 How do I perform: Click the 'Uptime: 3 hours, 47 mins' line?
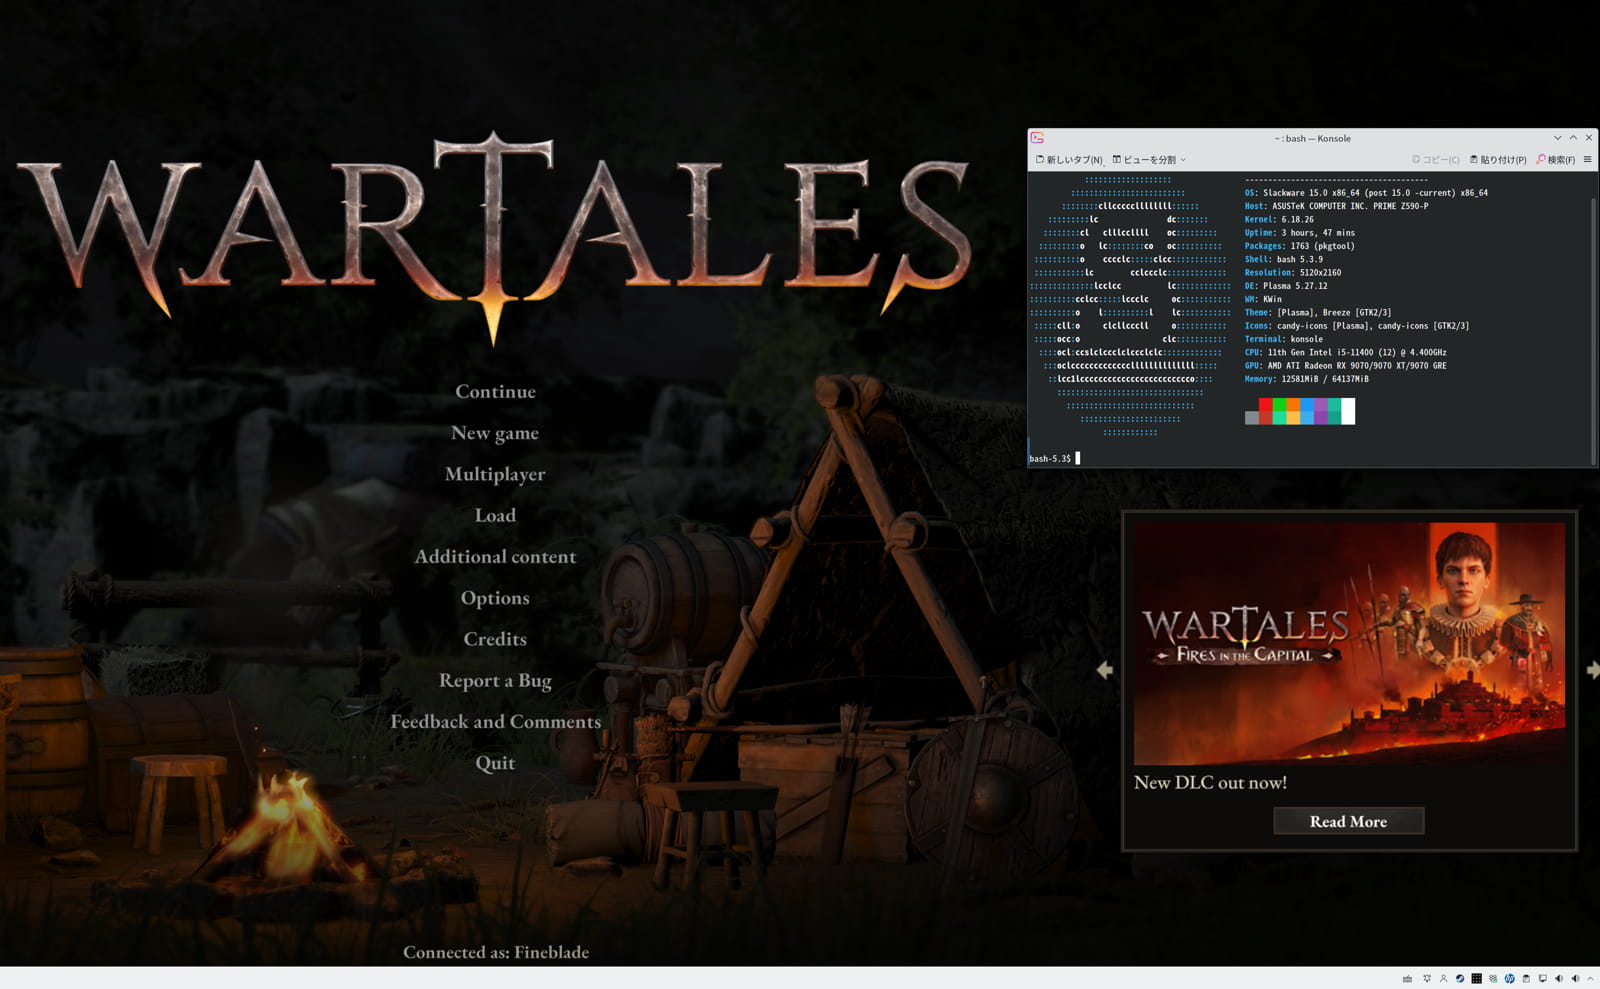pos(1300,232)
